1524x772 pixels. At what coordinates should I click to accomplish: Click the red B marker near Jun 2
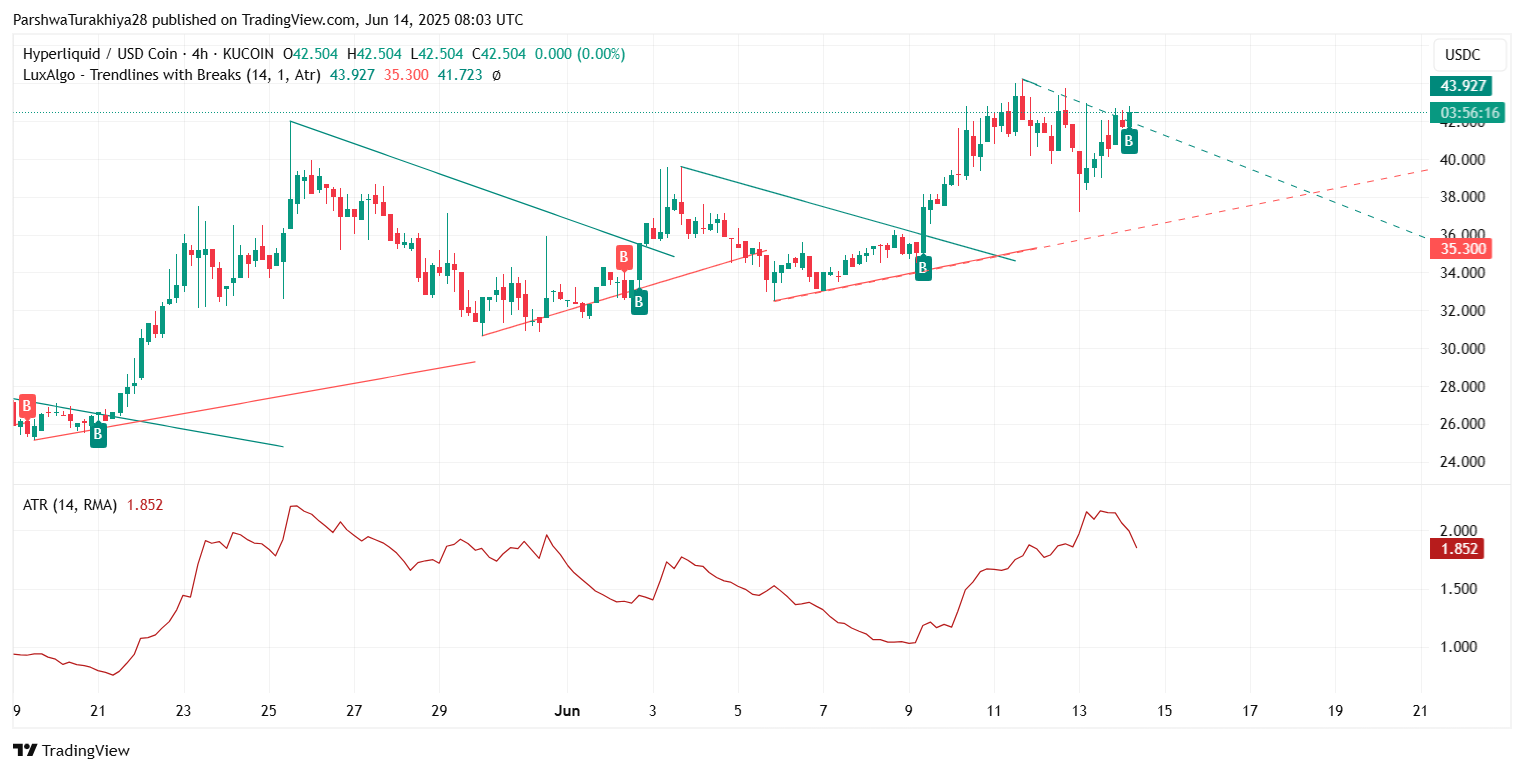(624, 258)
